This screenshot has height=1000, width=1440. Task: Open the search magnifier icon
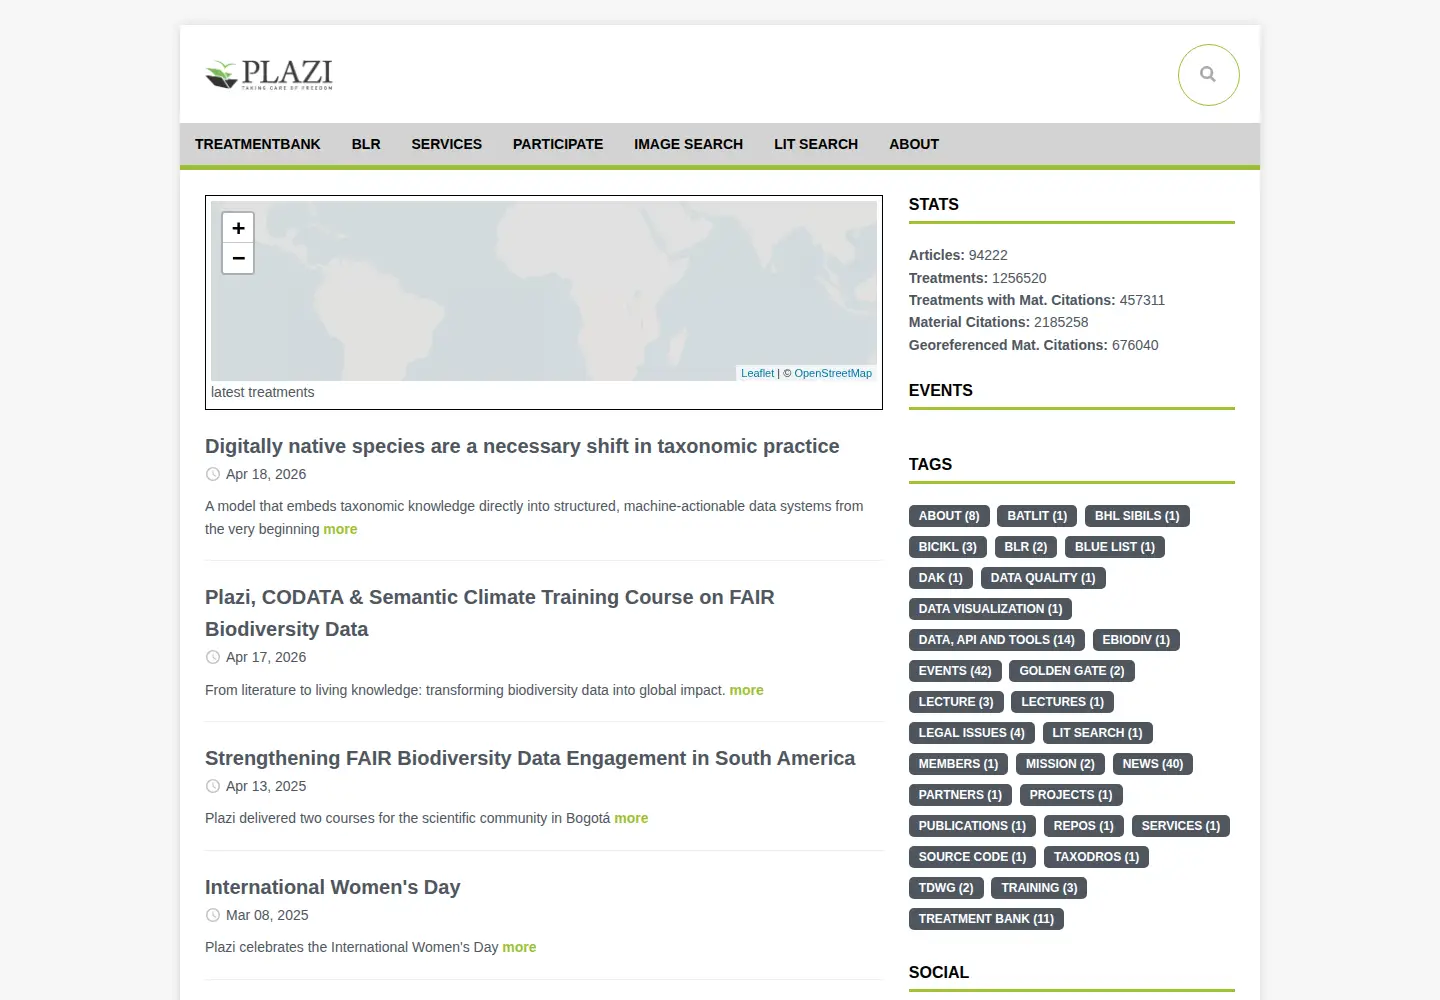pos(1208,74)
